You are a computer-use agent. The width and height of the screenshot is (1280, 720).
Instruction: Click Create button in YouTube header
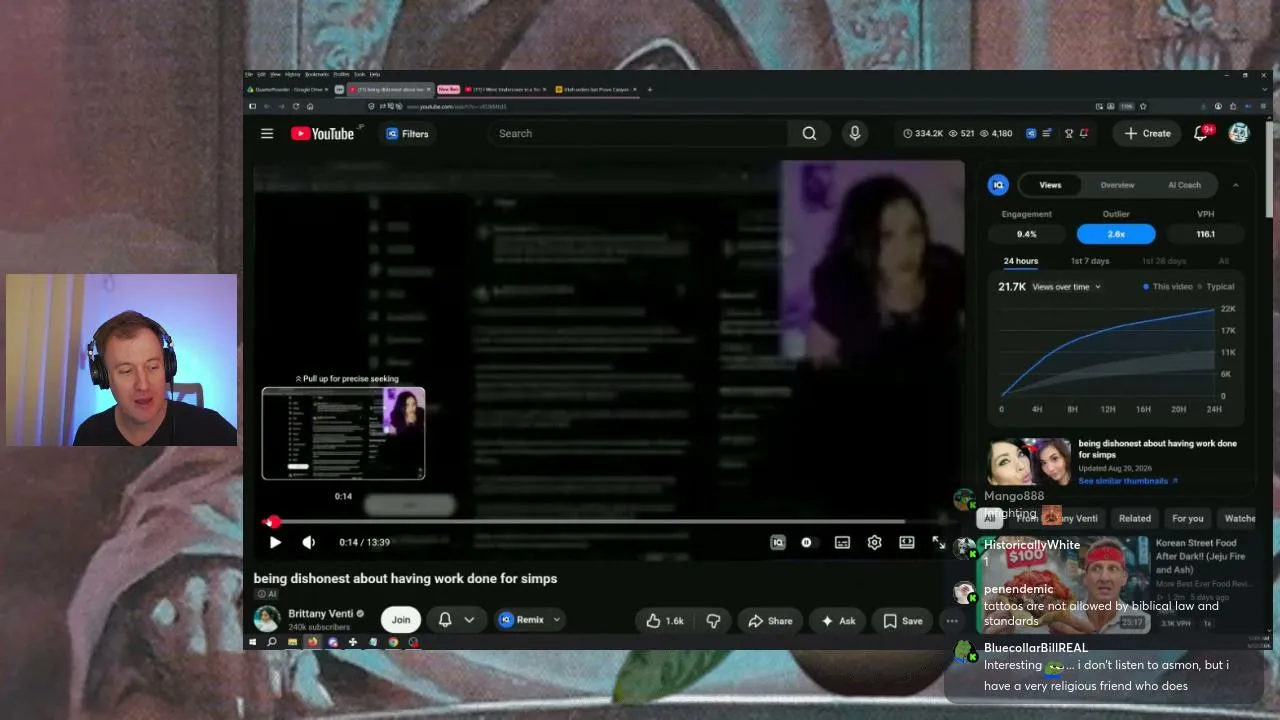click(x=1147, y=133)
